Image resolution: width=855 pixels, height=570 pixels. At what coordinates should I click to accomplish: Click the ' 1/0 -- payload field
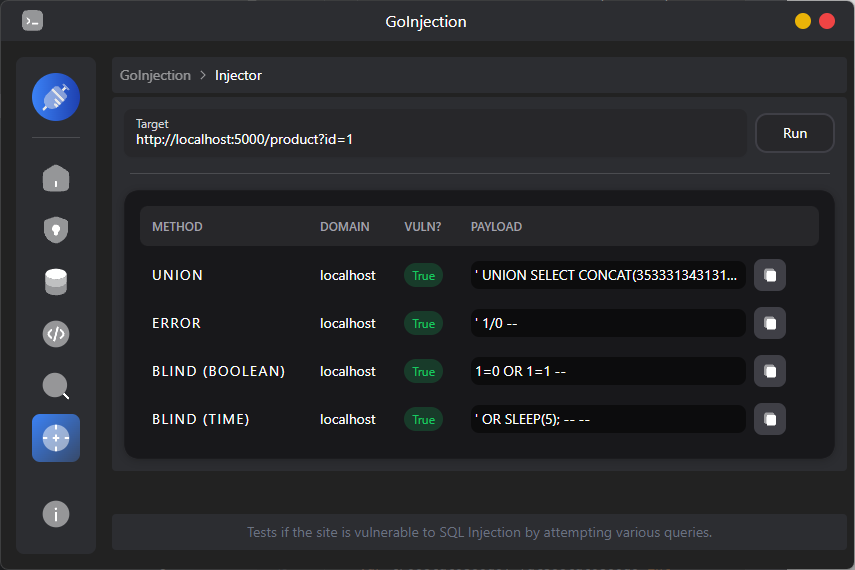(608, 323)
